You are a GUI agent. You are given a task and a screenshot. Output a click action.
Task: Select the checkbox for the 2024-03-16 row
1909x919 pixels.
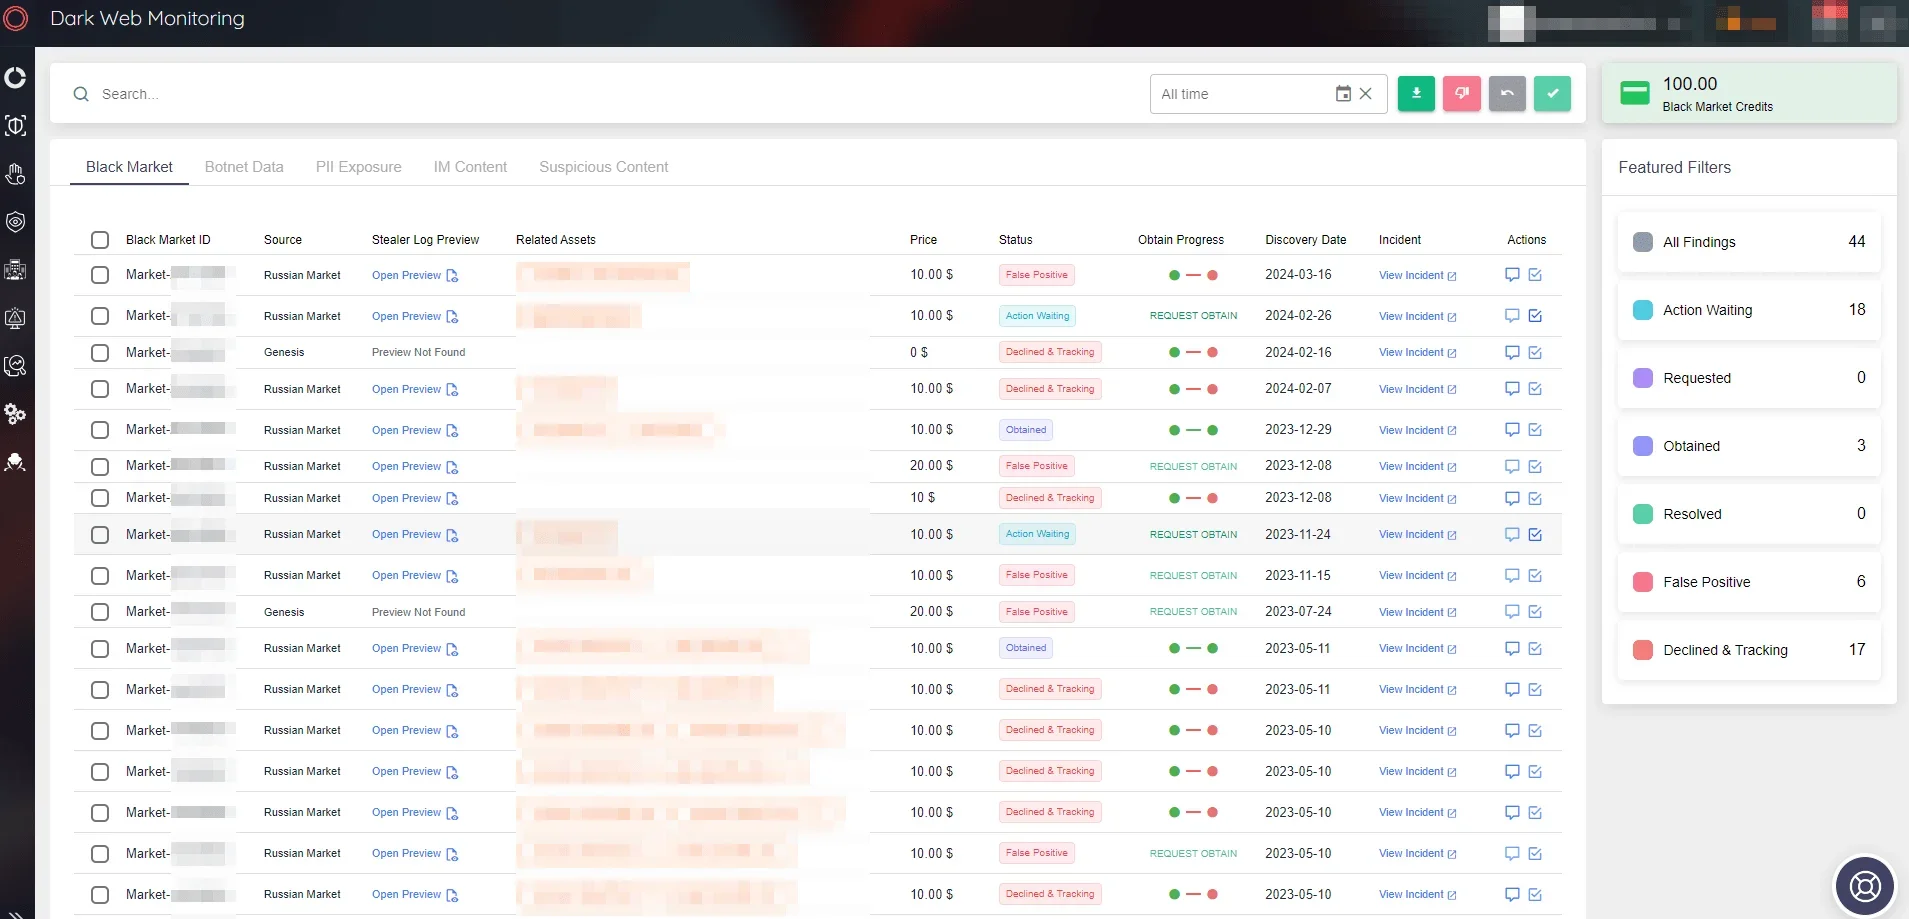(100, 275)
